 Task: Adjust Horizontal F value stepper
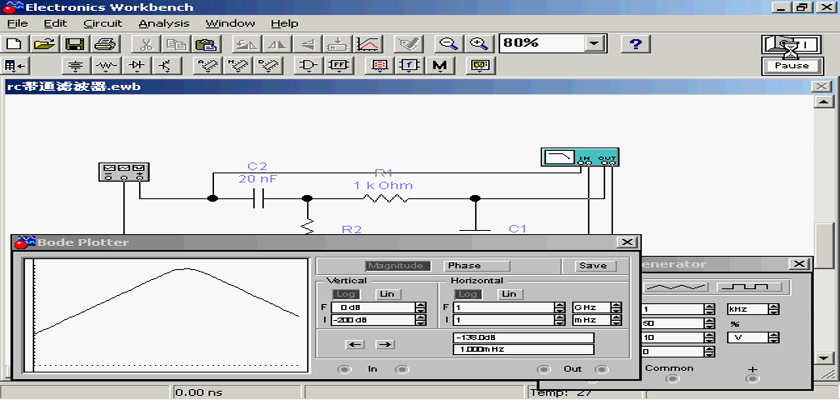tap(559, 307)
